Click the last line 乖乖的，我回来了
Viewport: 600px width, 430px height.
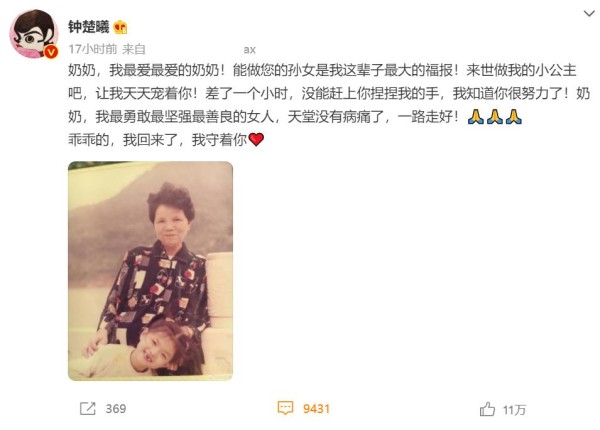tap(158, 140)
